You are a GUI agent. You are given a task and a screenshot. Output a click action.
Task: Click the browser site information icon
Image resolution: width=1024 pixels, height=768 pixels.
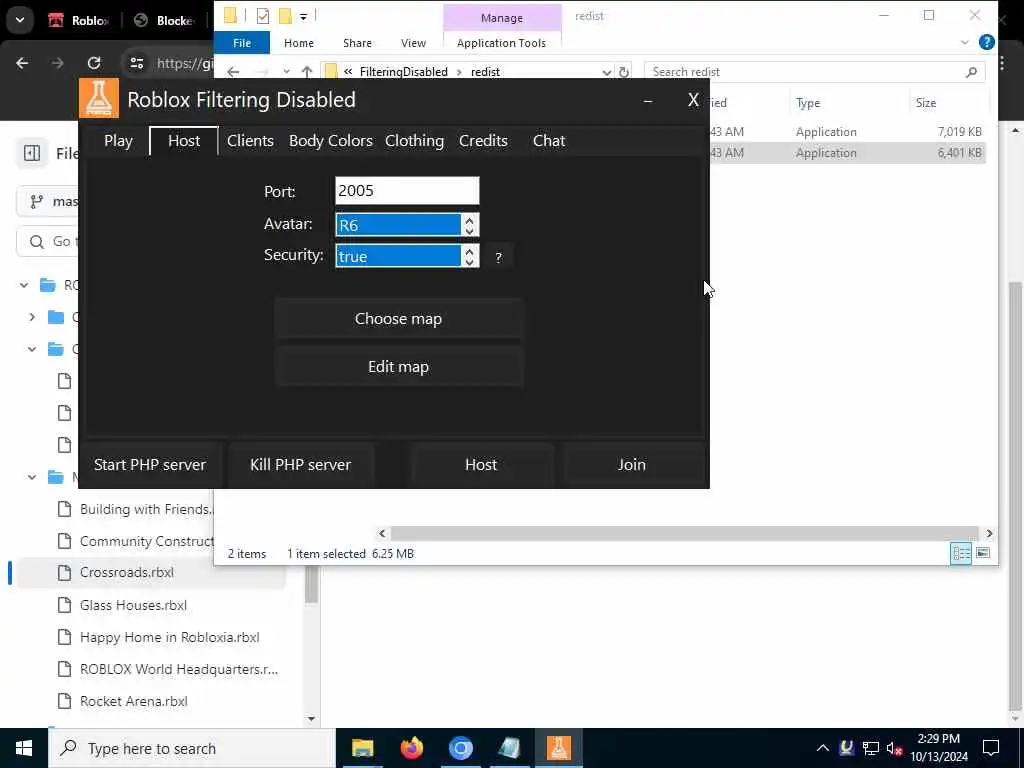[136, 63]
